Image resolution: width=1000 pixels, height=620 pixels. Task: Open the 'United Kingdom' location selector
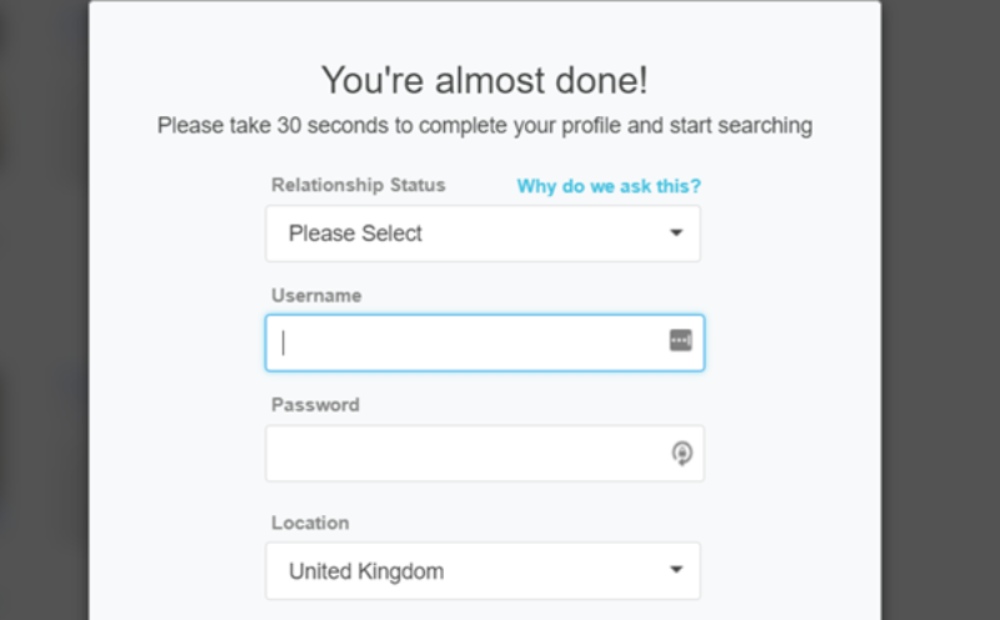(x=482, y=571)
